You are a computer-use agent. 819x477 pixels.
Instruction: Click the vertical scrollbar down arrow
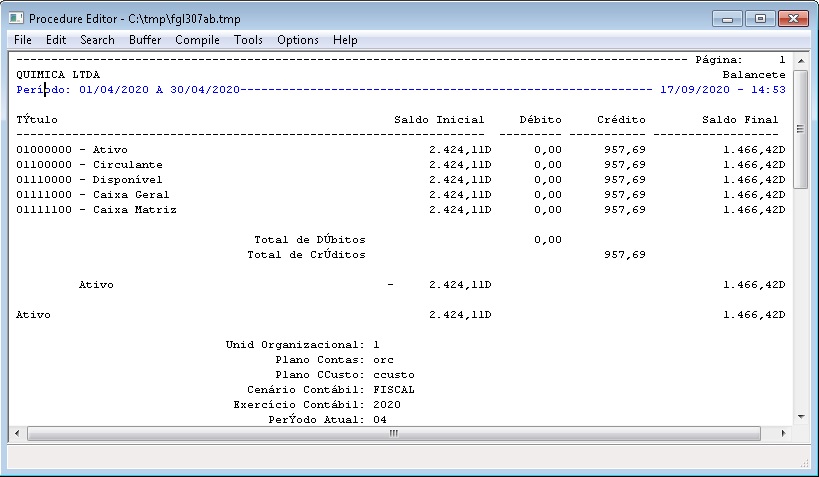click(801, 417)
